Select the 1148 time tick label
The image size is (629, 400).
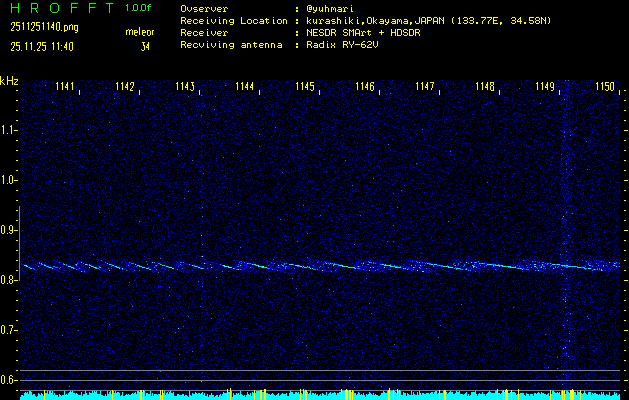[x=485, y=88]
